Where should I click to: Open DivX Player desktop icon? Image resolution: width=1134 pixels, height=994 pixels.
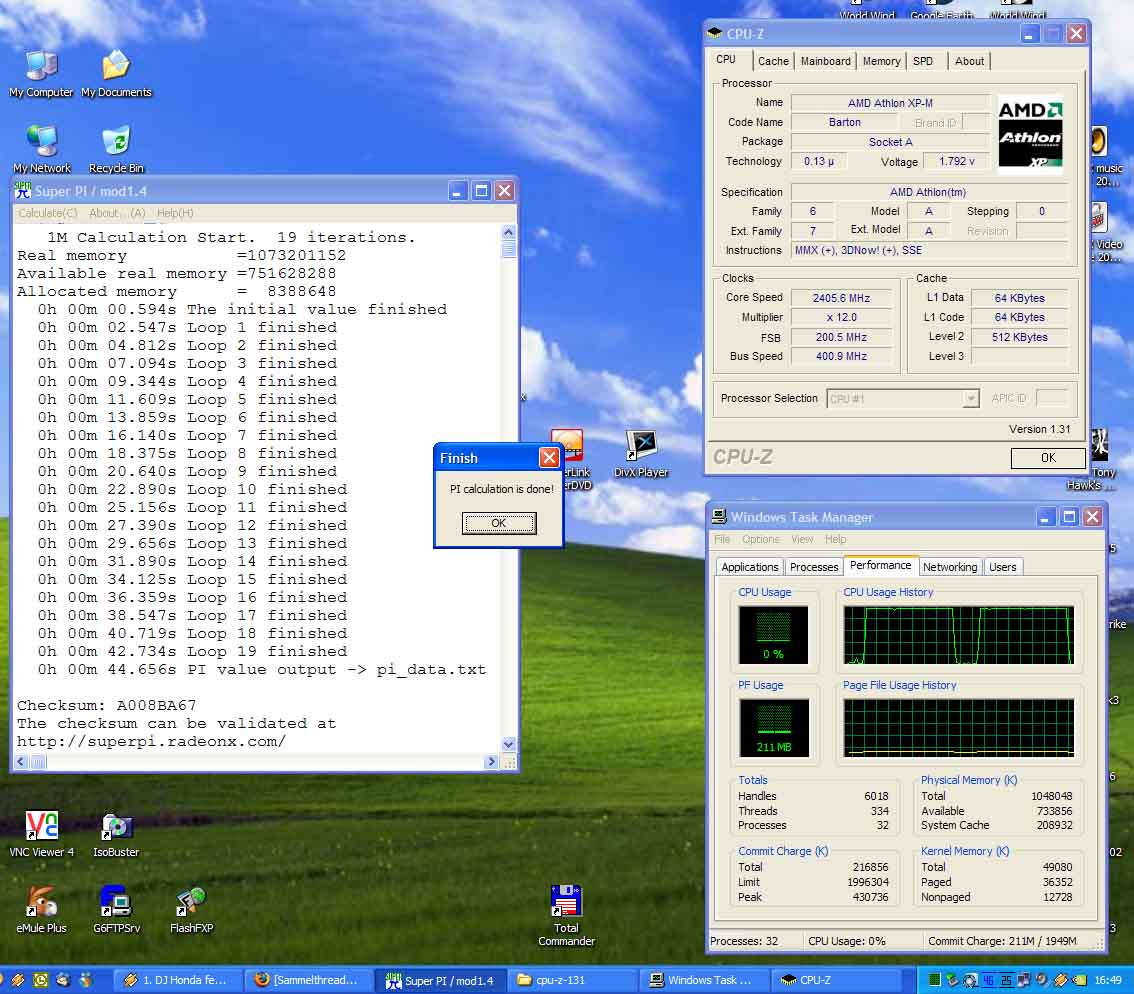click(641, 454)
